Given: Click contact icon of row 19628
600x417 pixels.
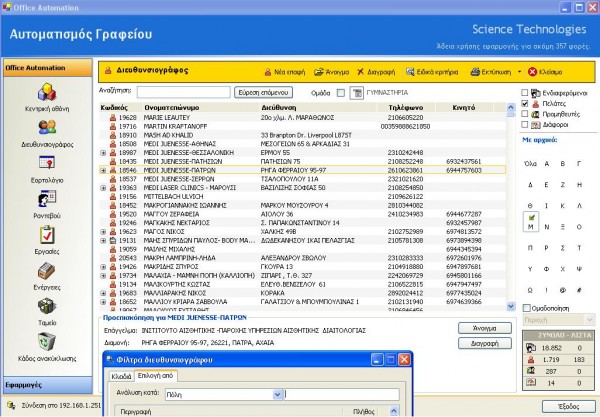Looking at the screenshot, I should (x=113, y=117).
